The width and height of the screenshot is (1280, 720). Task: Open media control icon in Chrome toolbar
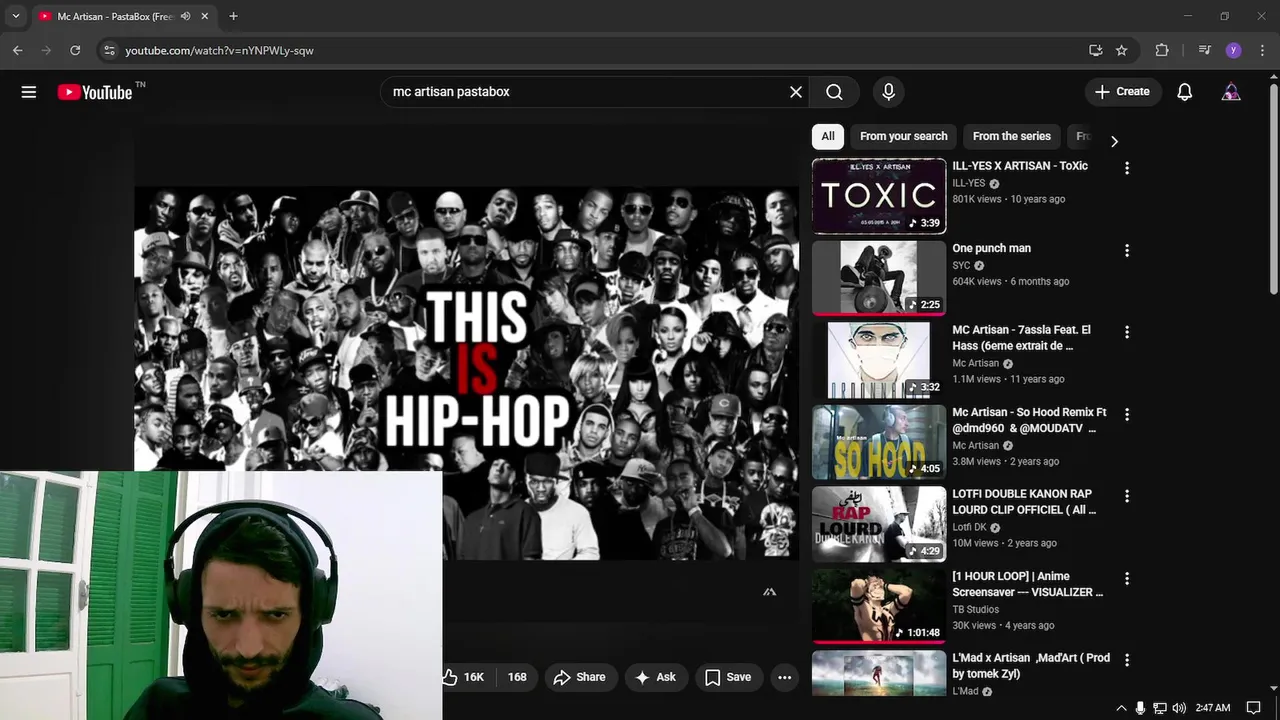(x=1204, y=50)
